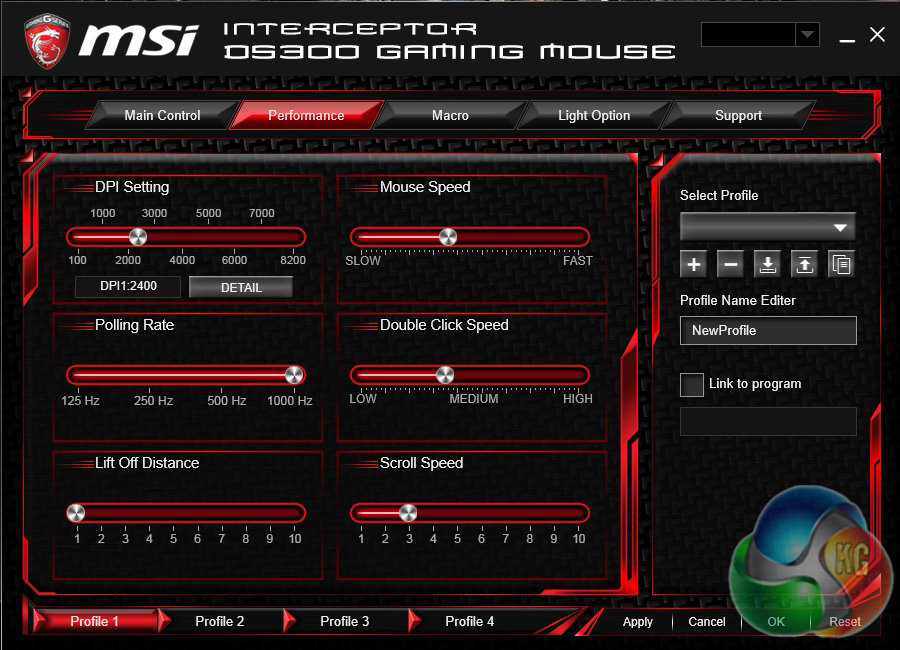Click the Polling Rate slider knob
This screenshot has width=900, height=650.
pos(294,375)
